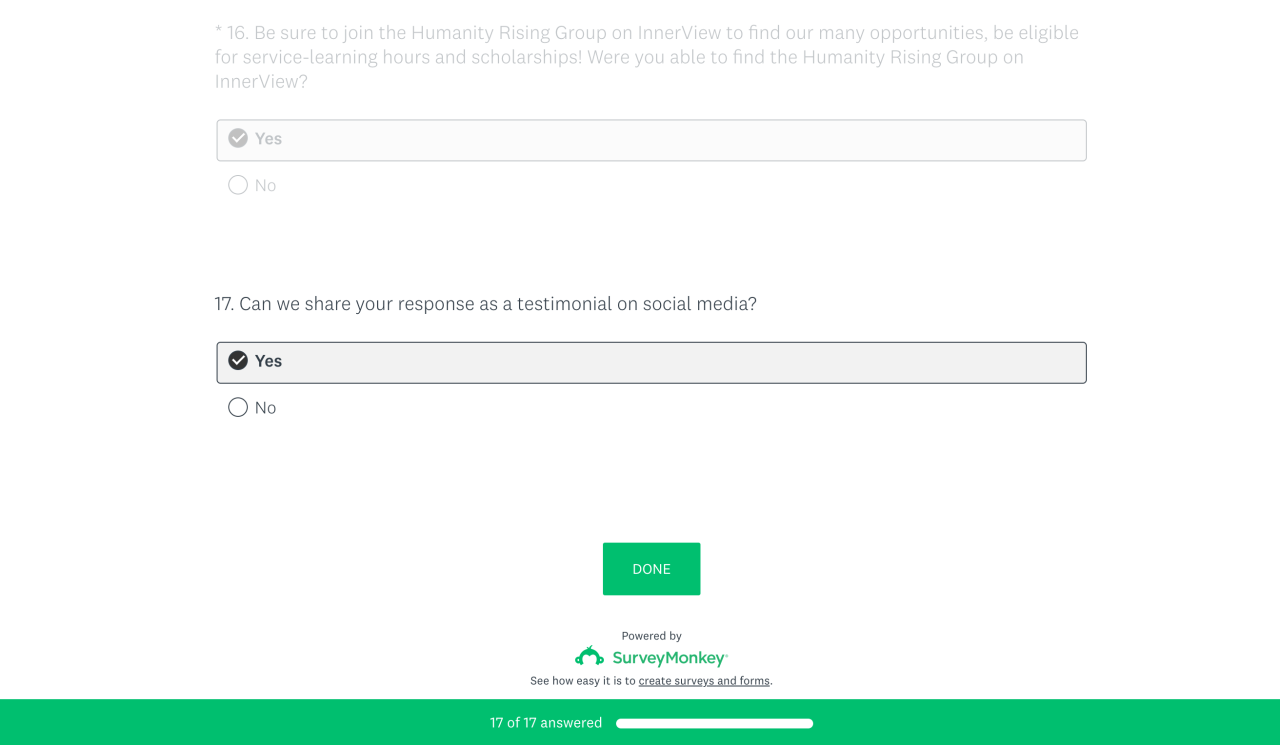The image size is (1280, 745).
Task: Click the question 16 Humanity Rising question text
Action: 646,57
